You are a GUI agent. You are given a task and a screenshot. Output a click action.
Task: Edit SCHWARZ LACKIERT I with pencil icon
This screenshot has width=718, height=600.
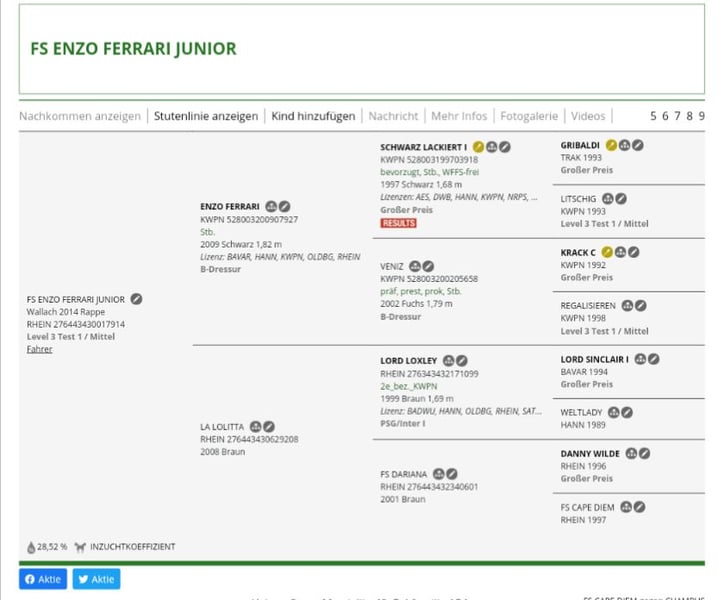(505, 147)
